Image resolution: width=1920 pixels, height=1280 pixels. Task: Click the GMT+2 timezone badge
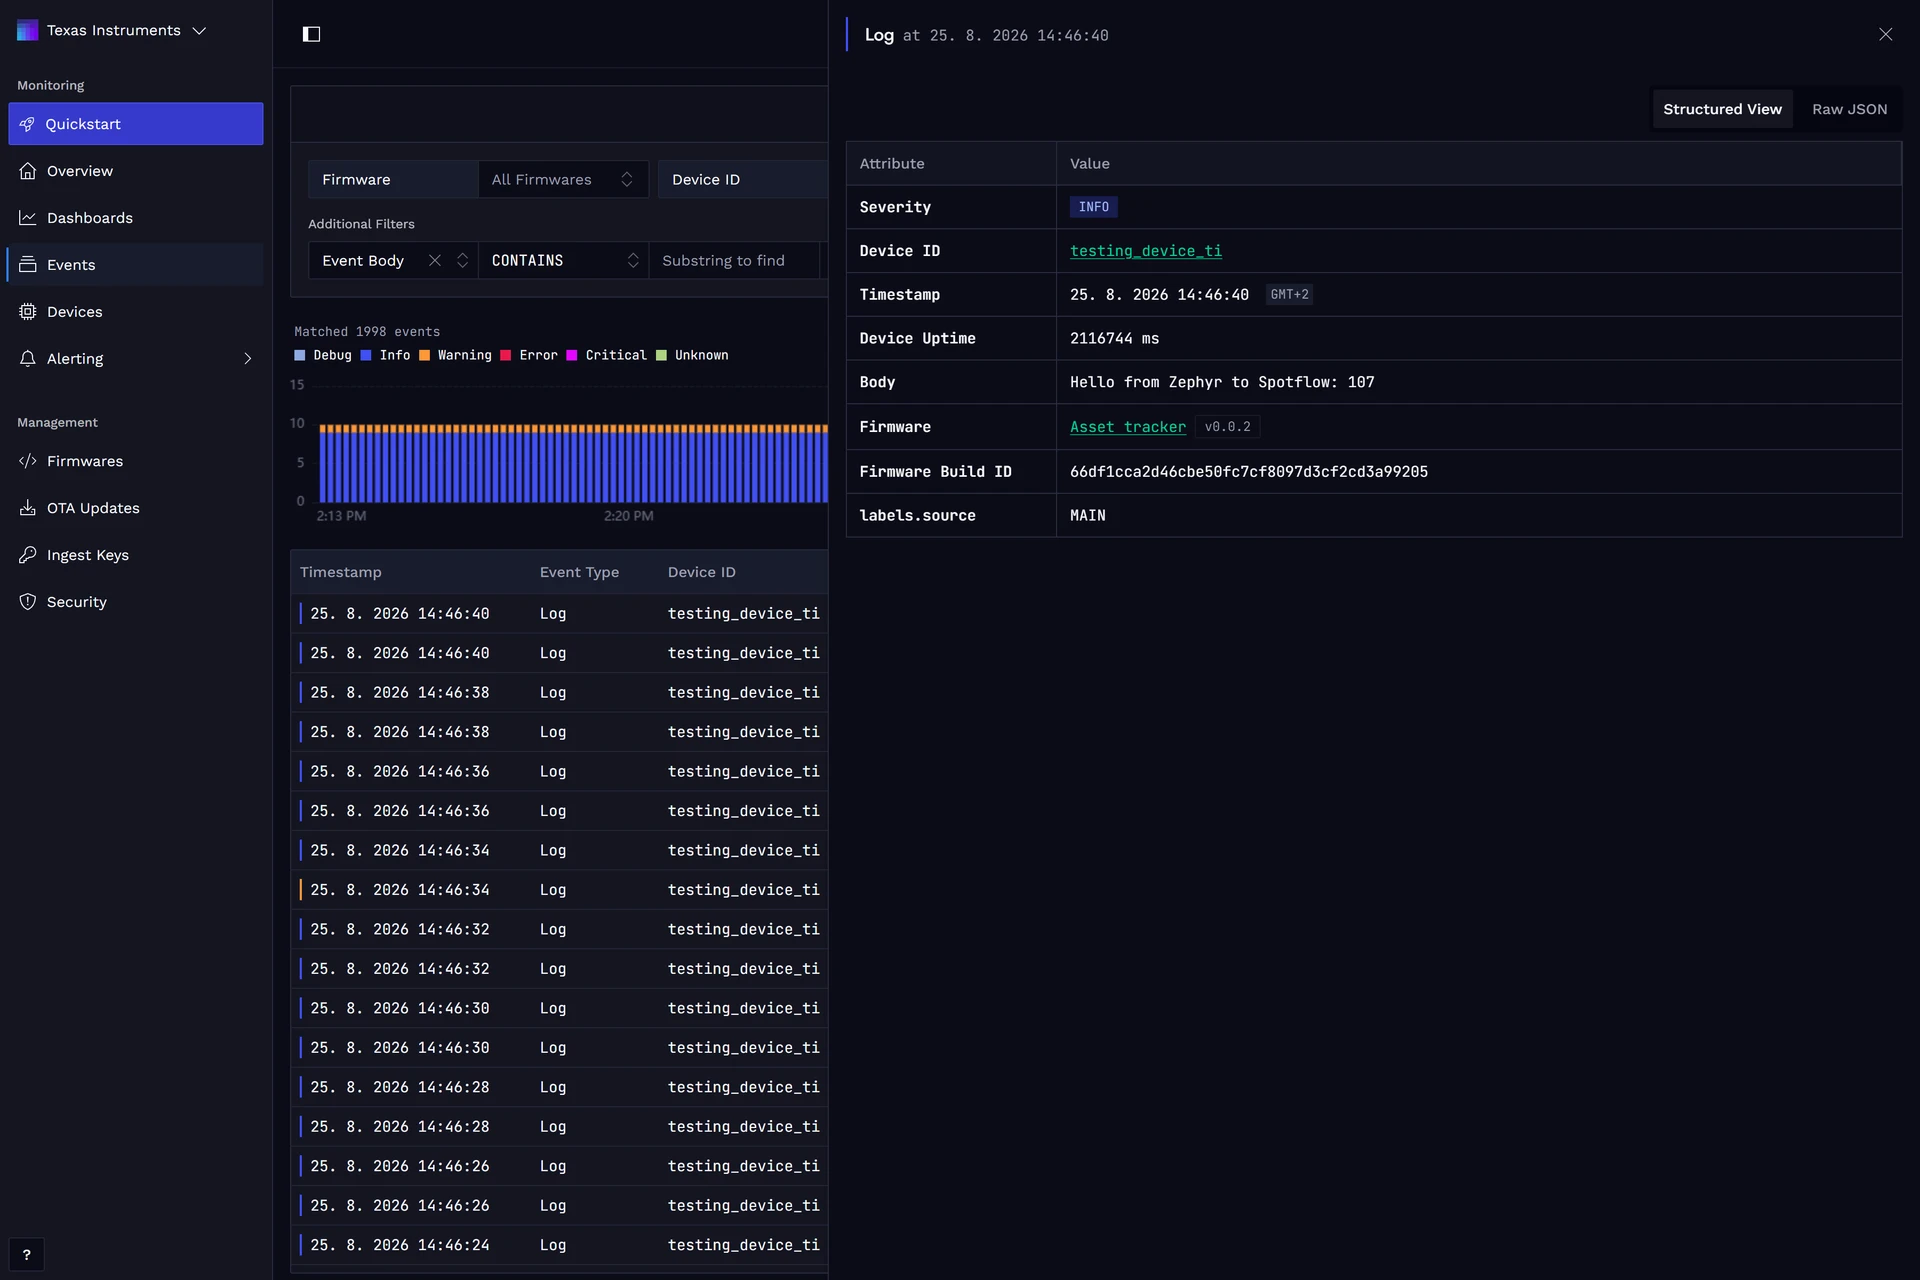click(x=1289, y=295)
